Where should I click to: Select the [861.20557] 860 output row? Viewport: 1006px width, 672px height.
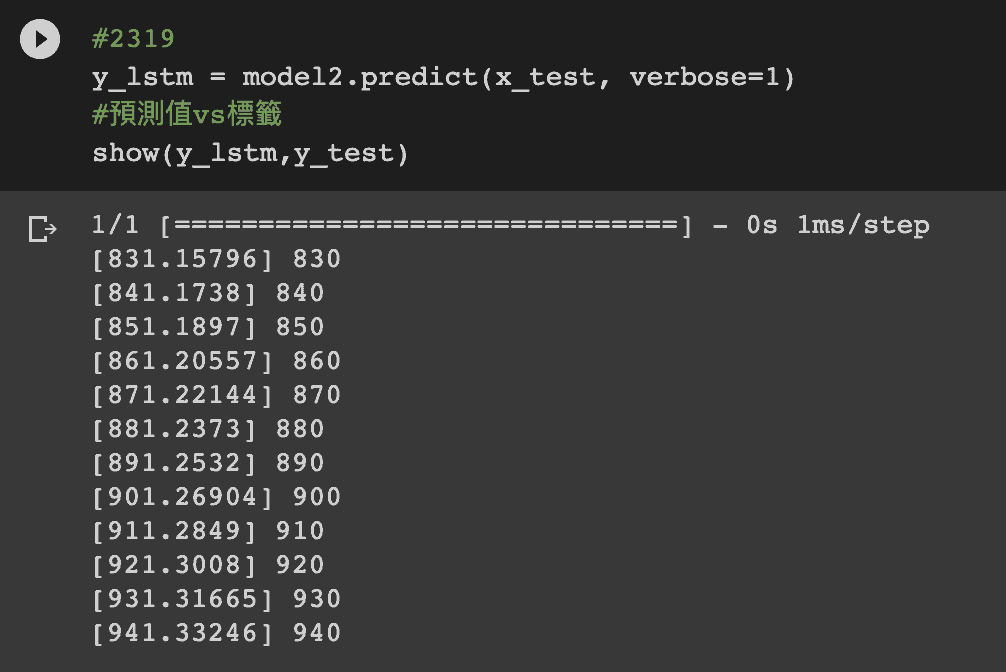(216, 361)
